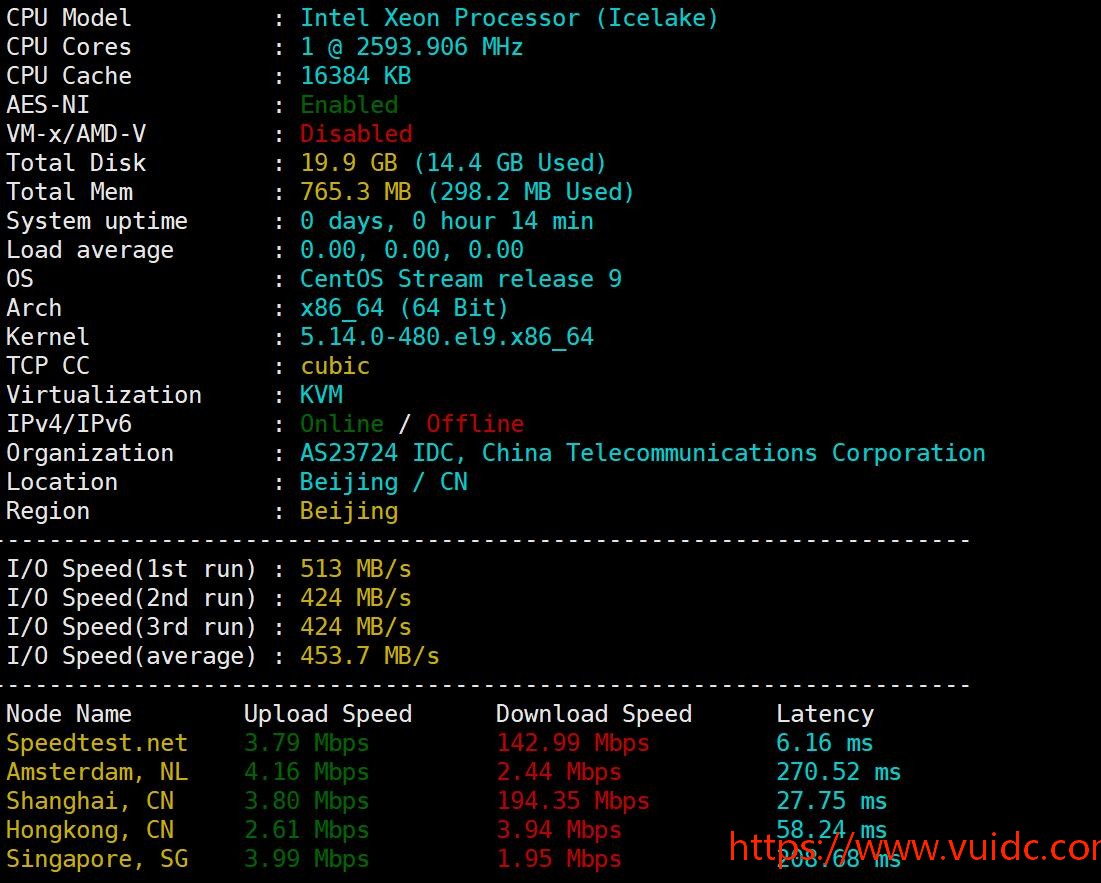Select the 'Hongkong, CN' node name
Viewport: 1101px width, 883px height.
pyautogui.click(x=90, y=830)
